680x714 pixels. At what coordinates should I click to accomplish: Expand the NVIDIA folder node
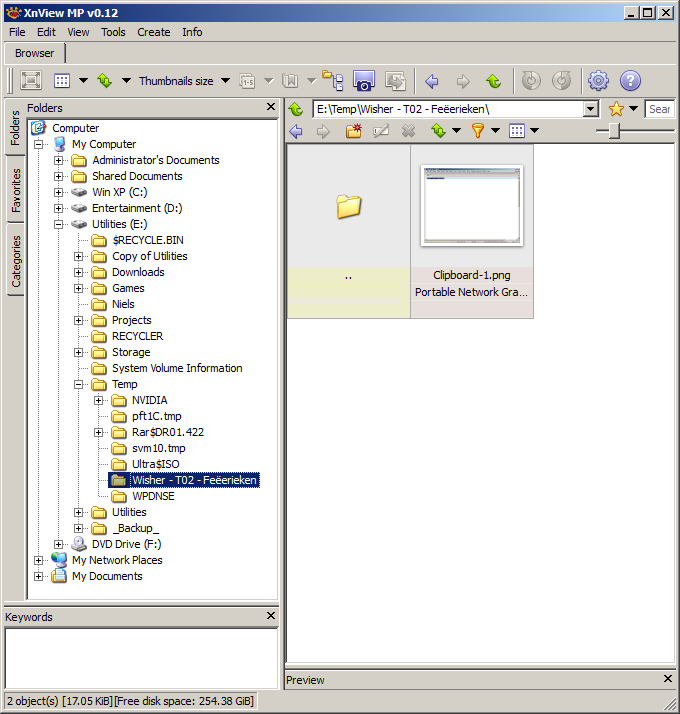(x=98, y=401)
